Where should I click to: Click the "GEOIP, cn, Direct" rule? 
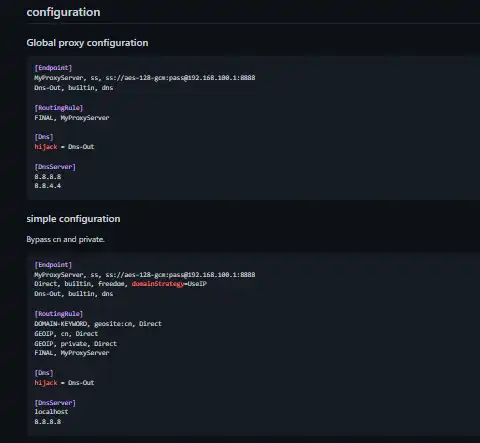66,334
